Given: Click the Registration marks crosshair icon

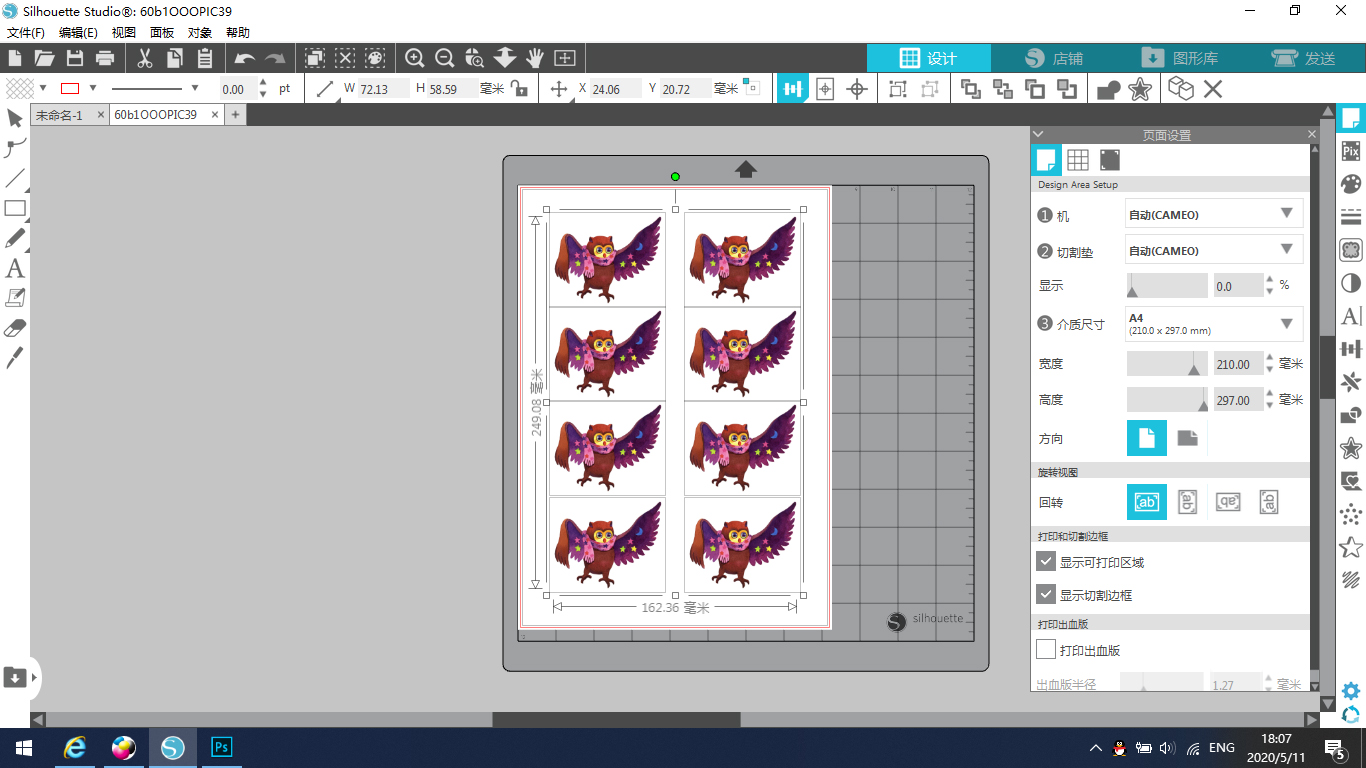Looking at the screenshot, I should (857, 89).
